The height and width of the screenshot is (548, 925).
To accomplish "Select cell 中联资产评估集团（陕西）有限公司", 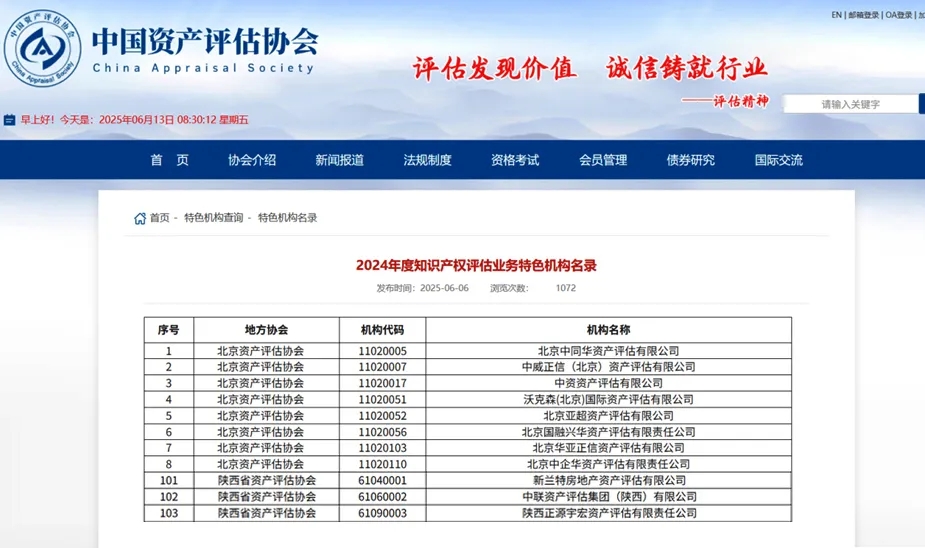I will 608,497.
